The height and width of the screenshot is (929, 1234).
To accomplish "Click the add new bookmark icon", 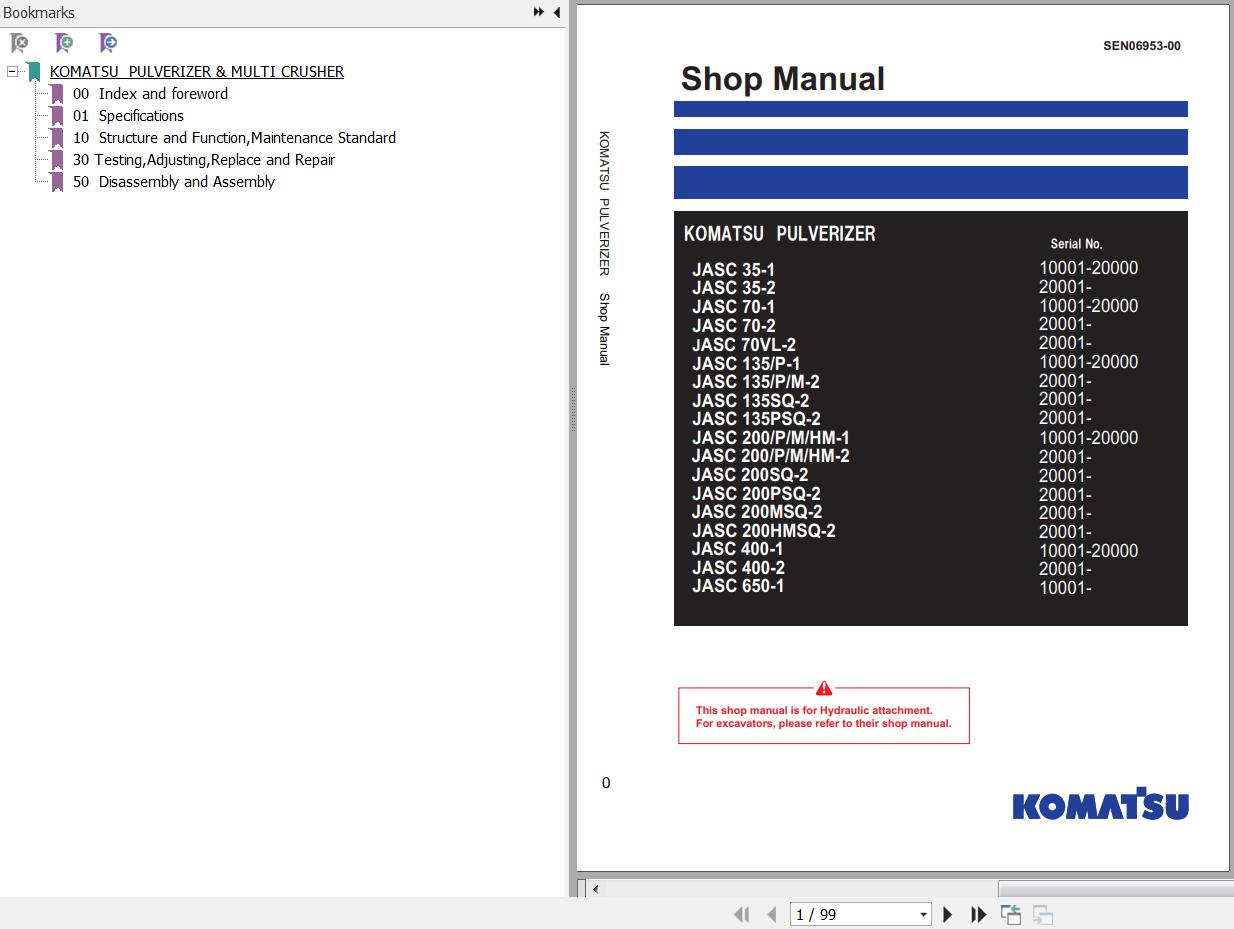I will pos(64,43).
